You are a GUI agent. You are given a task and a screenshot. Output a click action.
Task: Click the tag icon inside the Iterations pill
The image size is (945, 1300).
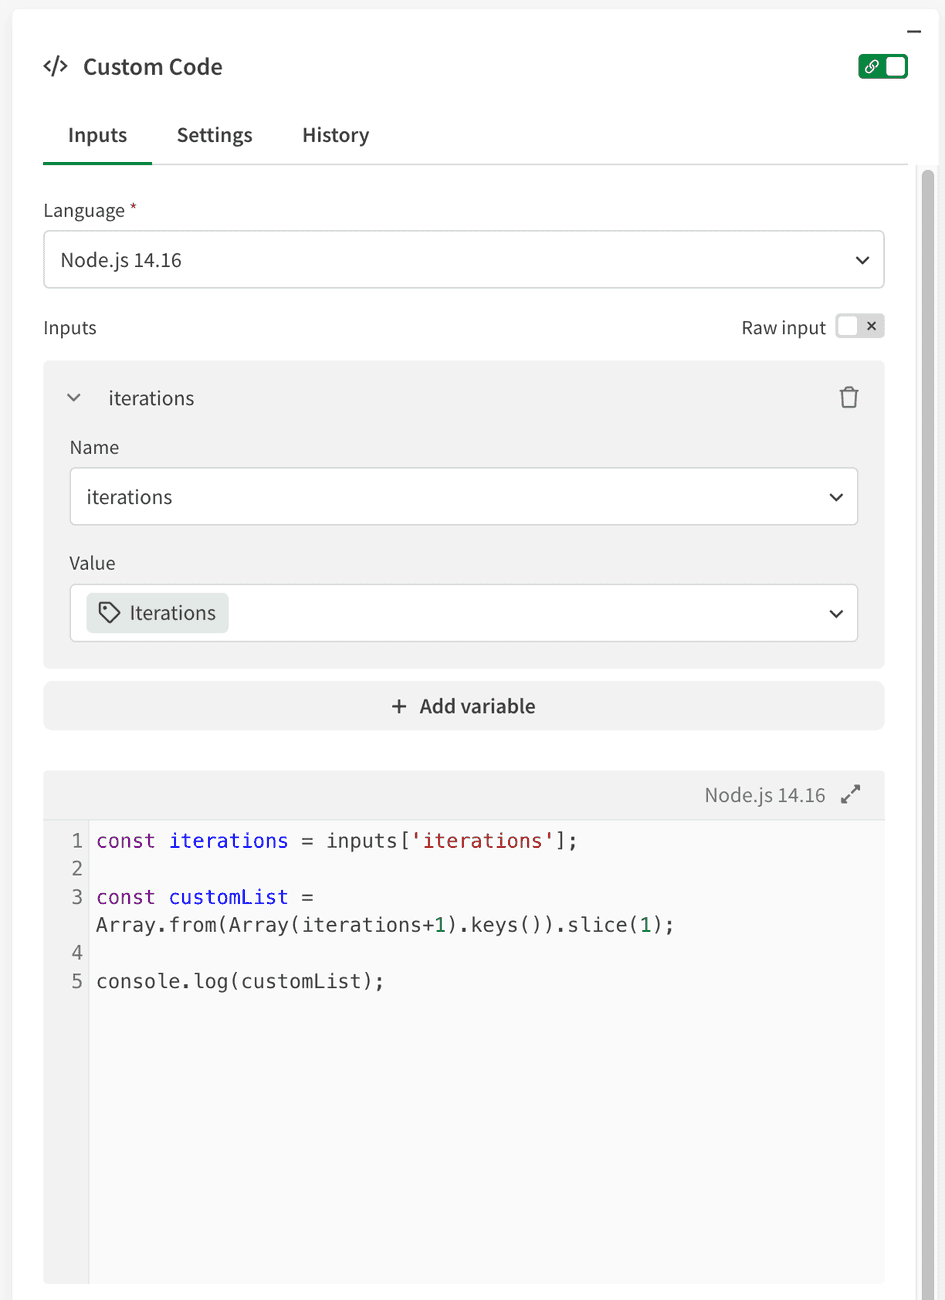tap(108, 612)
